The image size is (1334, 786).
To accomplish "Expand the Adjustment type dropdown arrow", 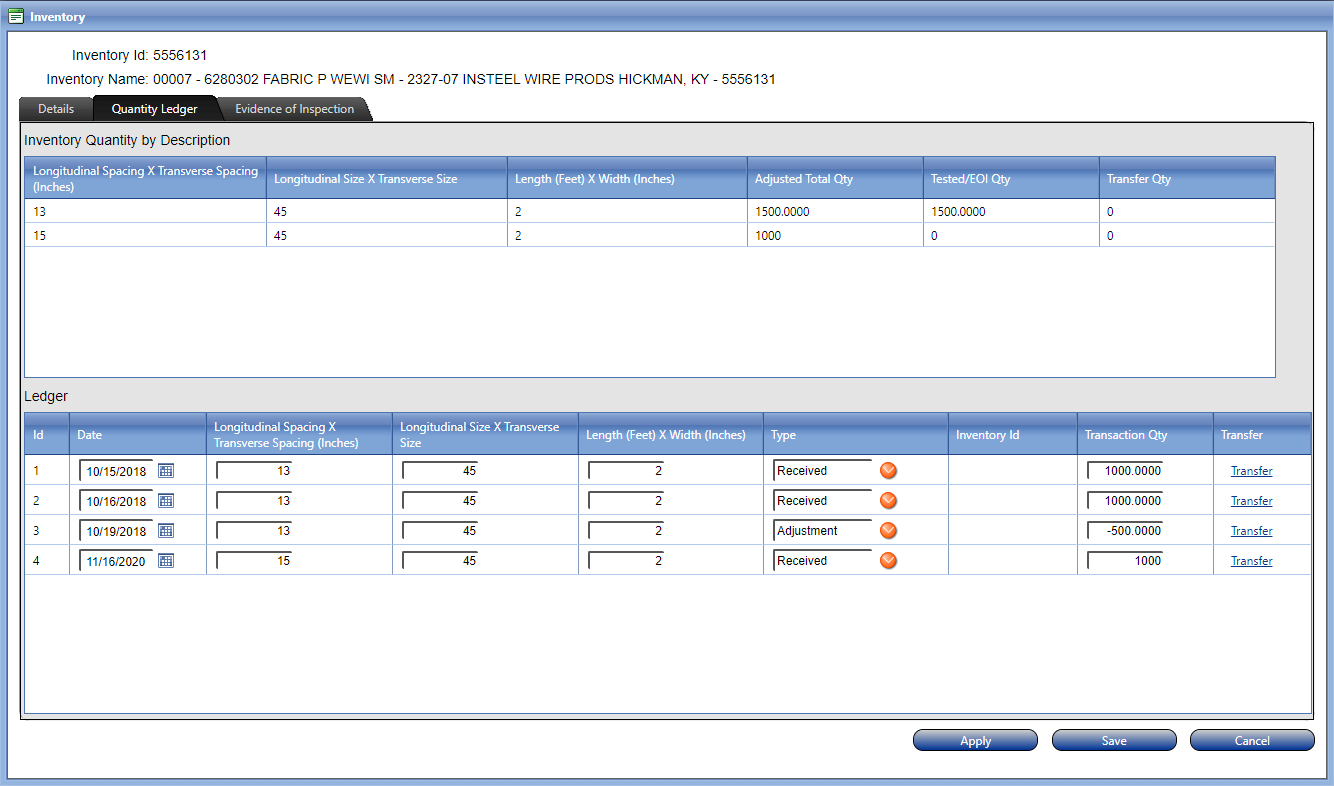I will click(x=888, y=531).
